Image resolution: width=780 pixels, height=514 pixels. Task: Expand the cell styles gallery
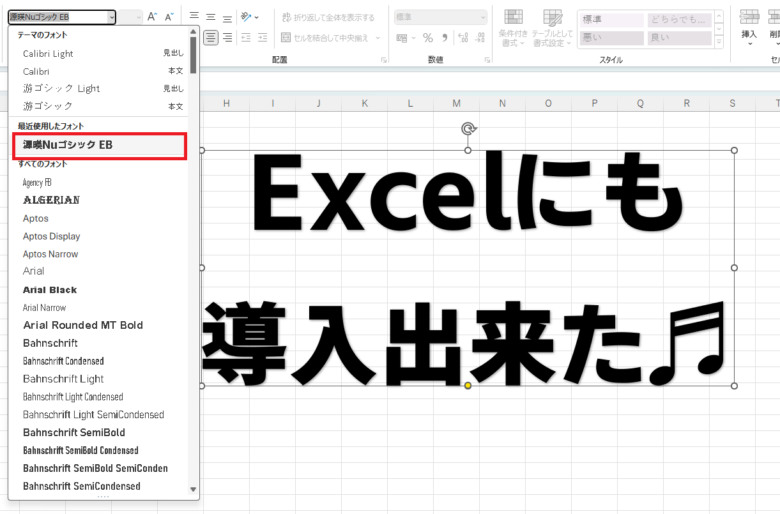point(718,39)
